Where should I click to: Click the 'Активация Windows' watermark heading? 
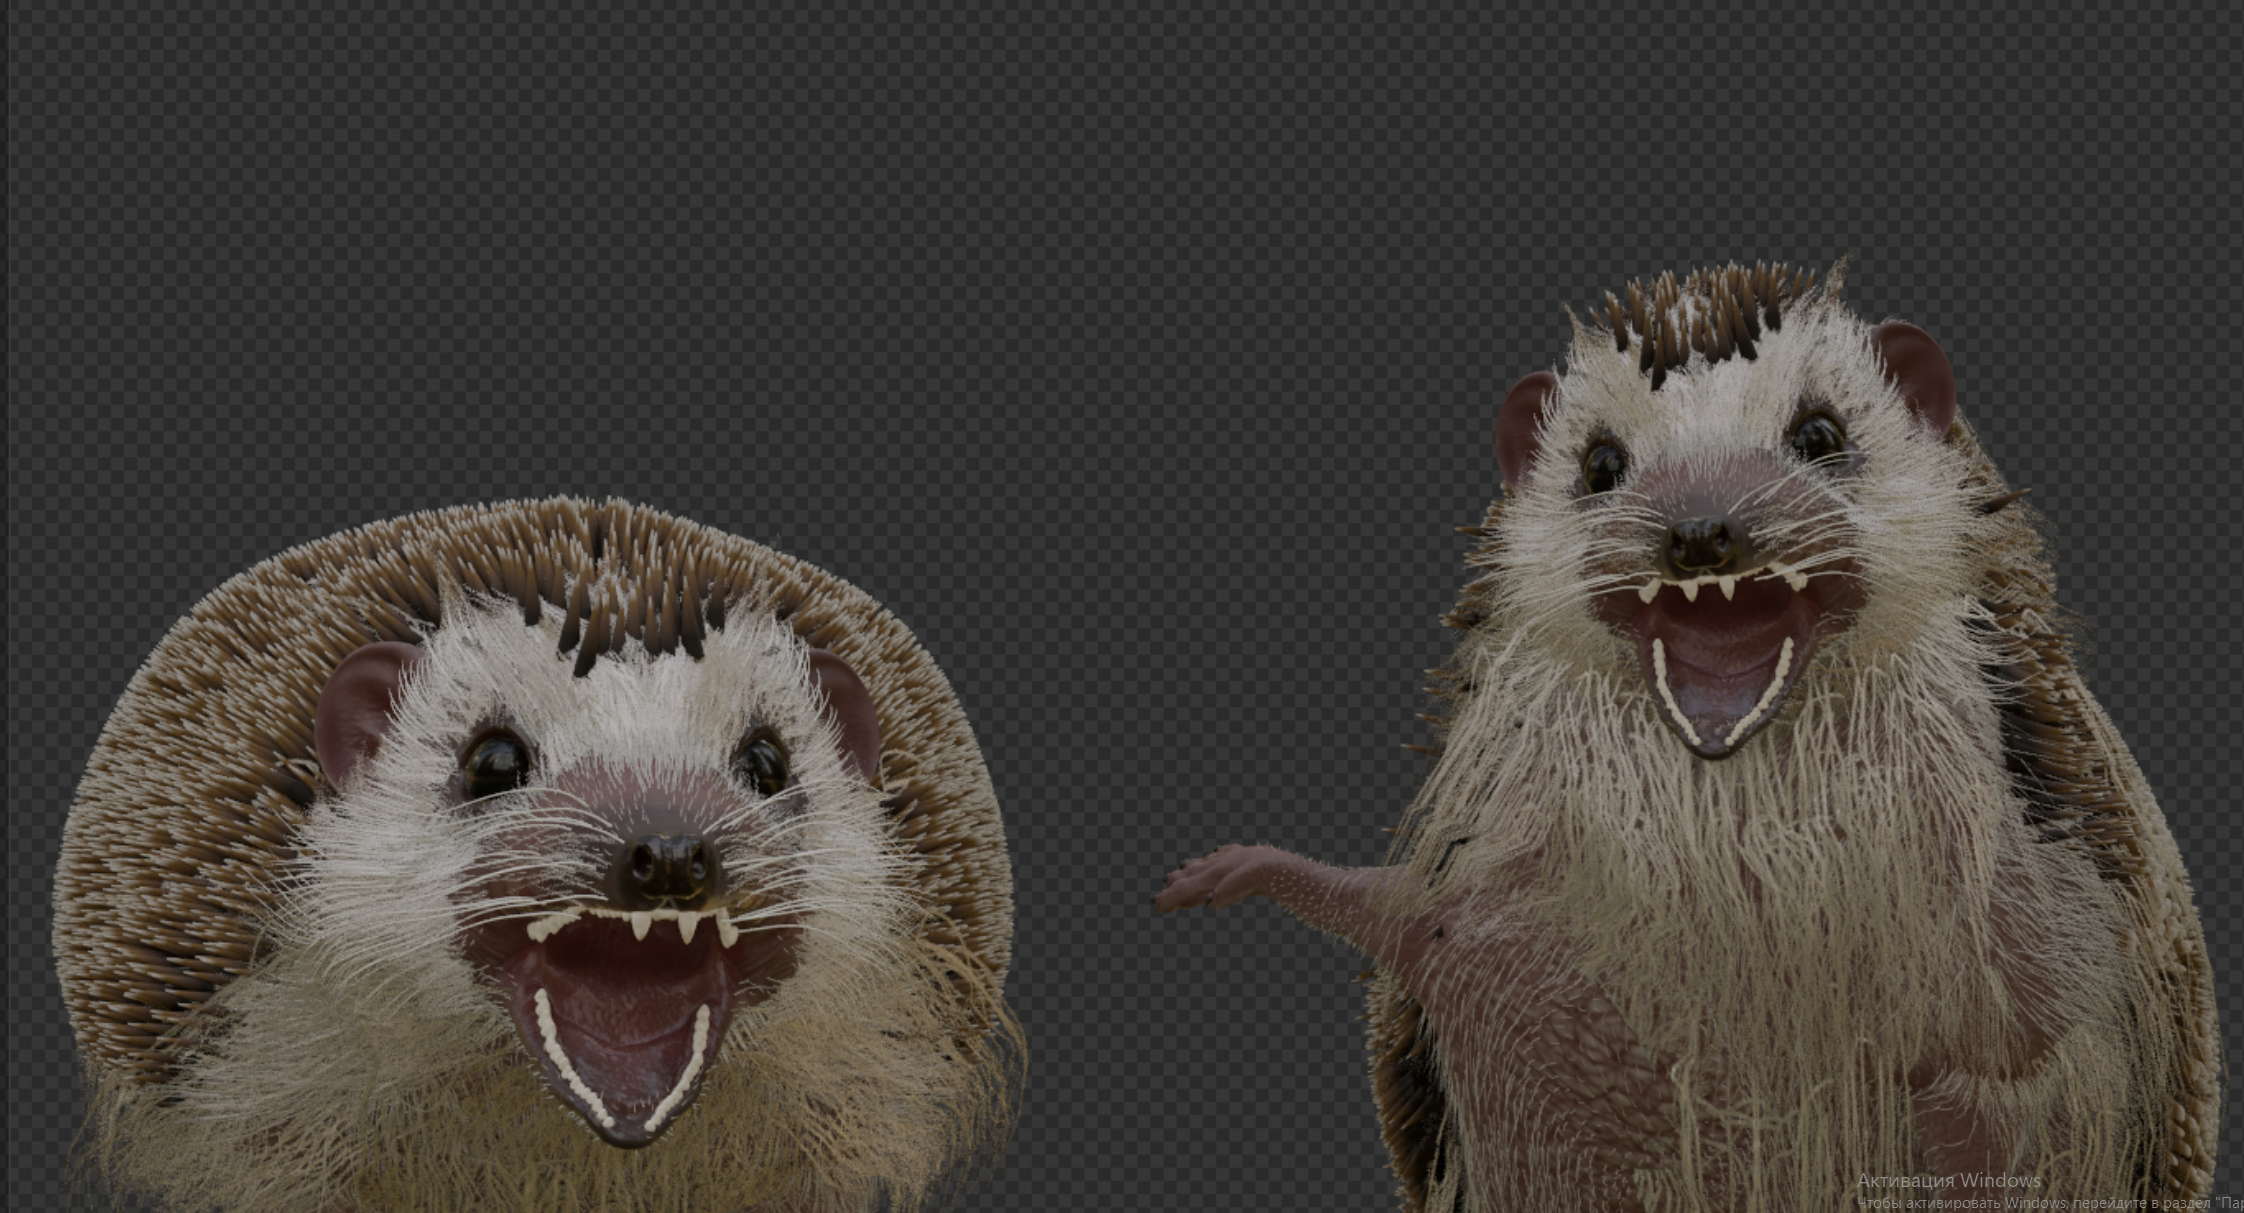click(x=1948, y=1181)
